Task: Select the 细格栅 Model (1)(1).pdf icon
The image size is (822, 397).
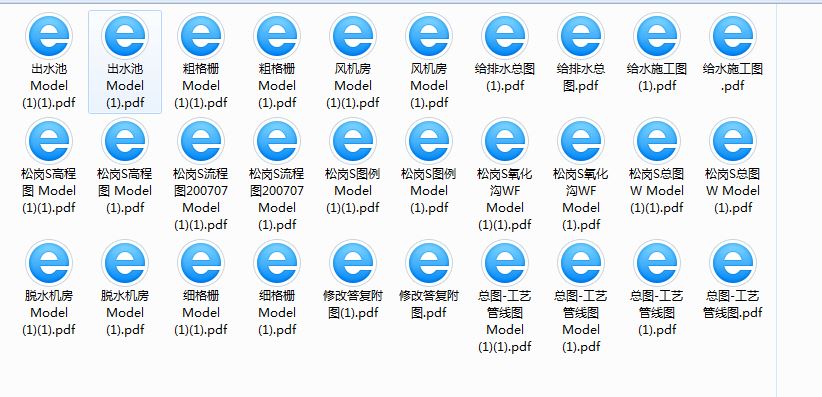Action: 201,263
